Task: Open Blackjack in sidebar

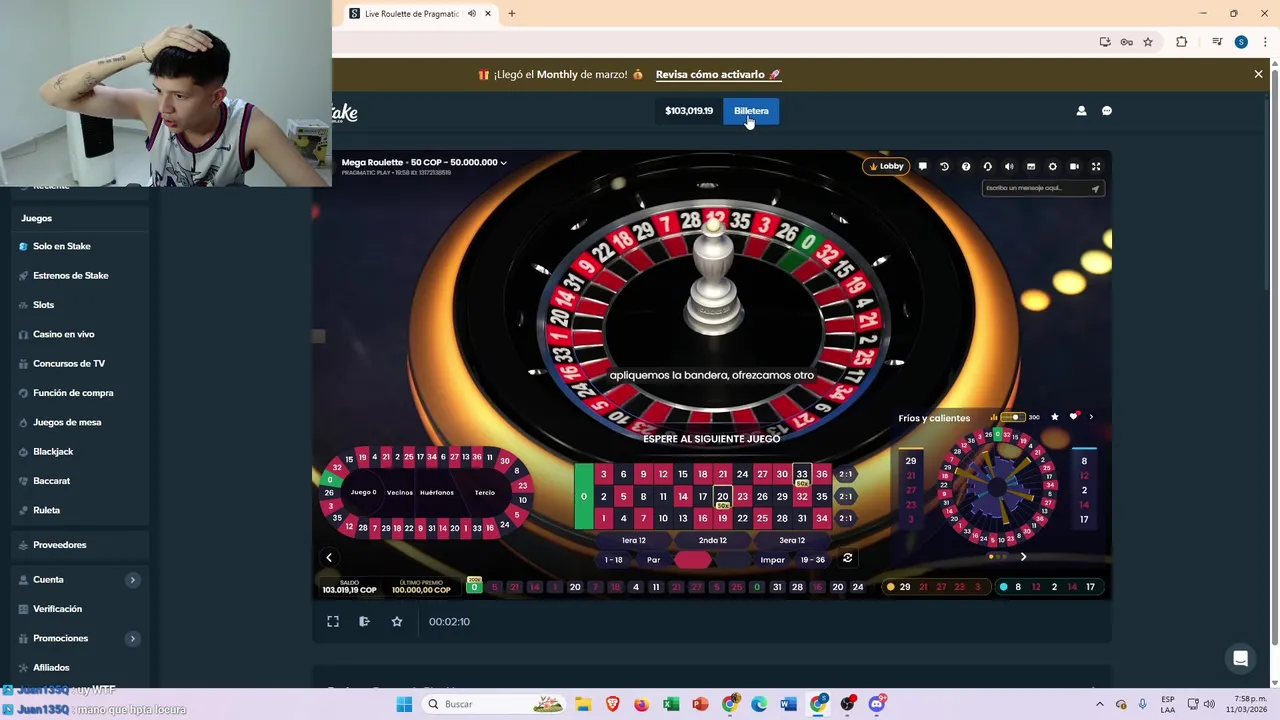Action: [x=53, y=451]
